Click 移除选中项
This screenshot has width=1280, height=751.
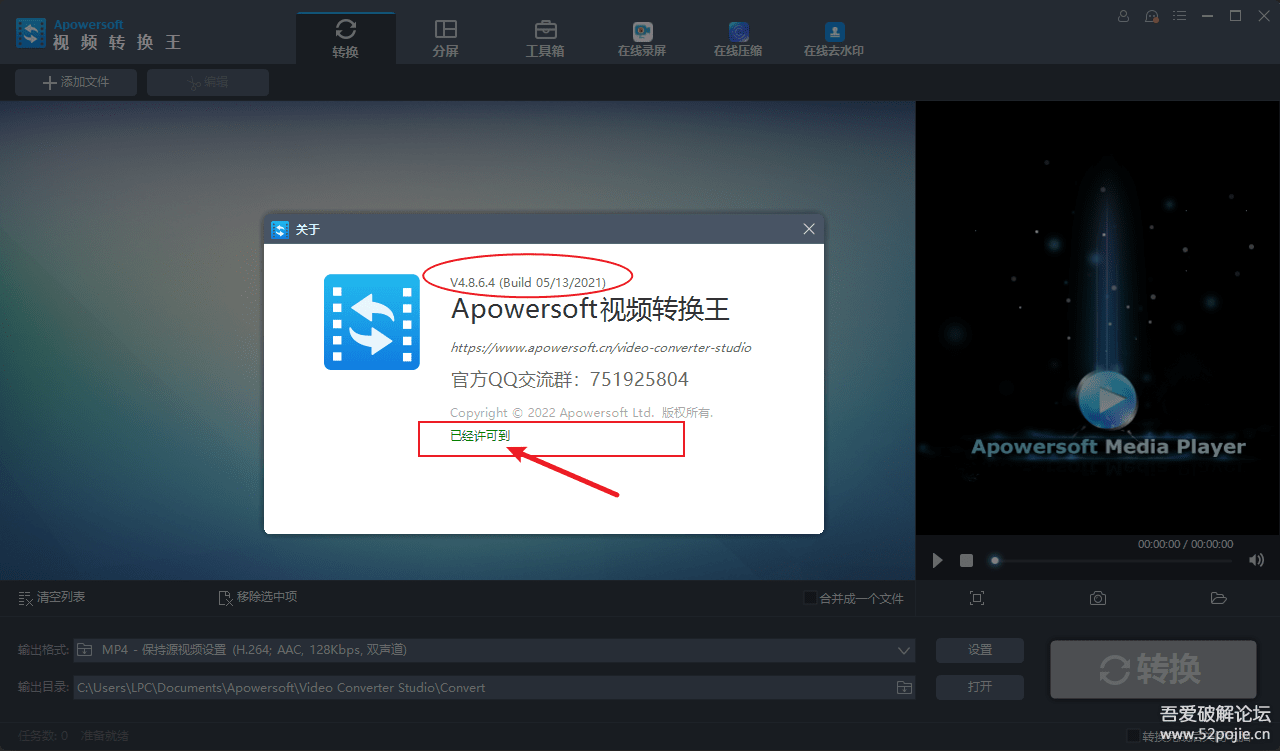pyautogui.click(x=258, y=597)
